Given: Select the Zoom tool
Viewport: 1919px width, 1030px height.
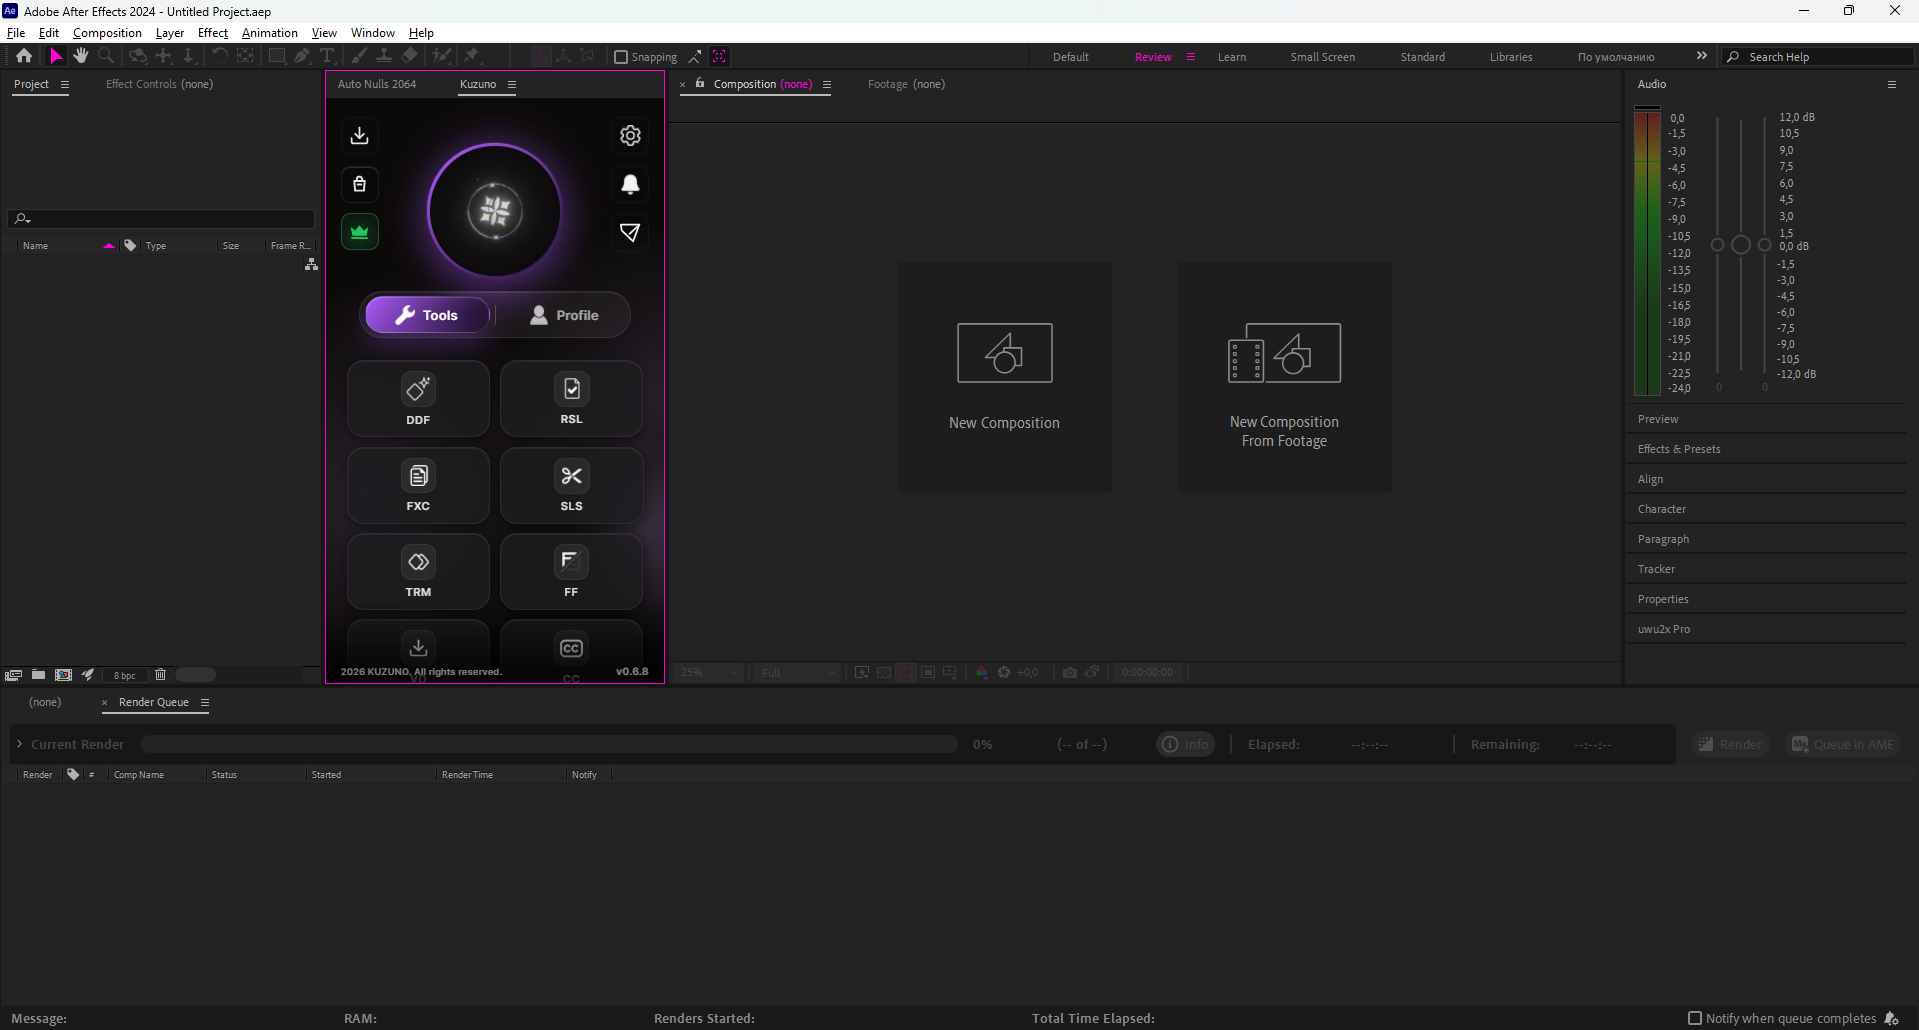Looking at the screenshot, I should [106, 56].
